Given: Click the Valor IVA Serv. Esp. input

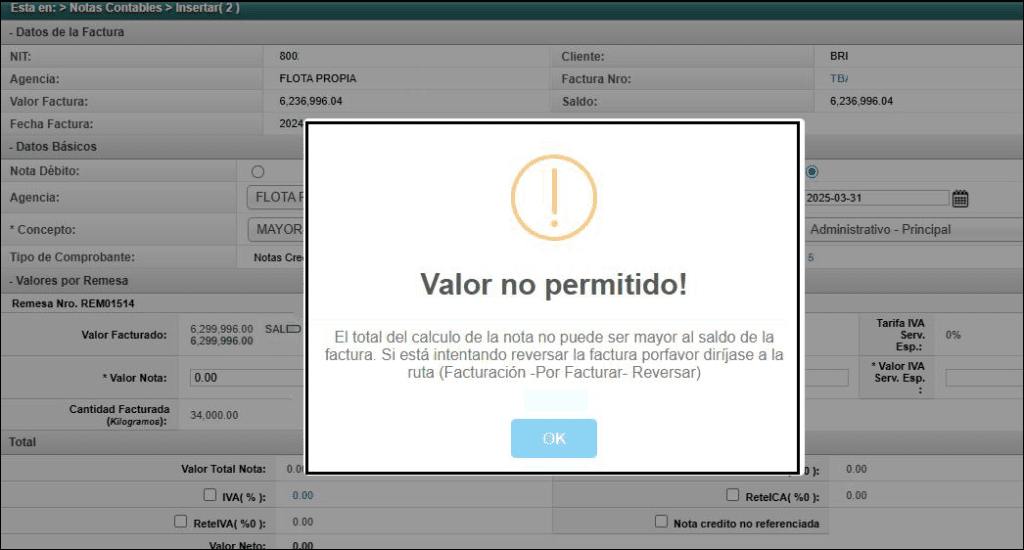Looking at the screenshot, I should pos(984,378).
